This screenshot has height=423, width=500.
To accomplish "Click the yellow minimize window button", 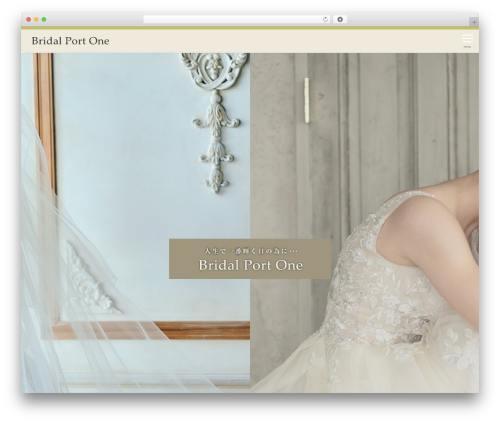I will (36, 20).
